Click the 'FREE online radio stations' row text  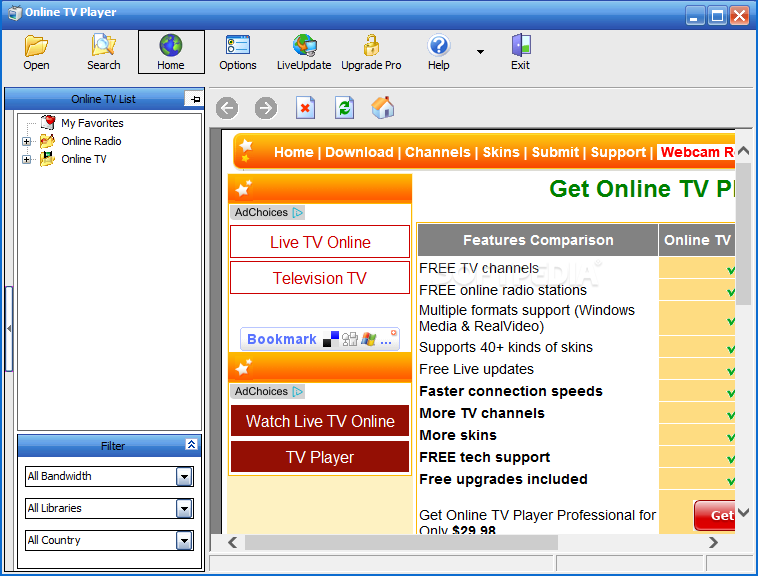point(503,290)
